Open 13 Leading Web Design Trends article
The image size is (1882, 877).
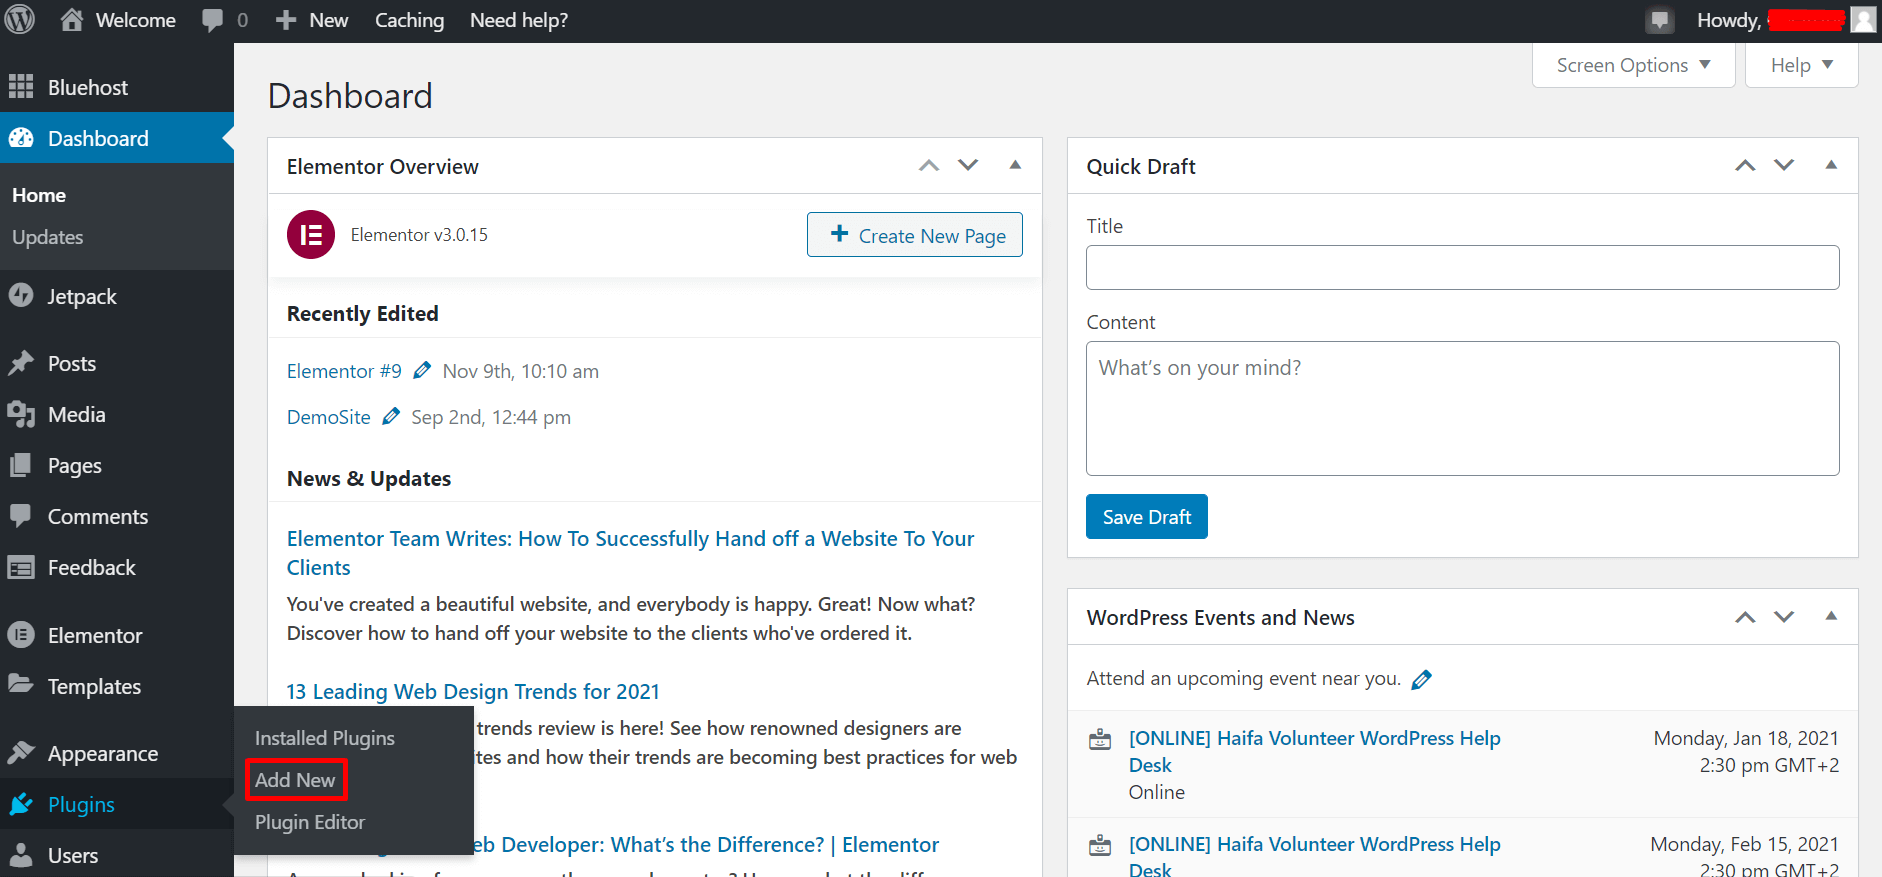click(x=473, y=692)
